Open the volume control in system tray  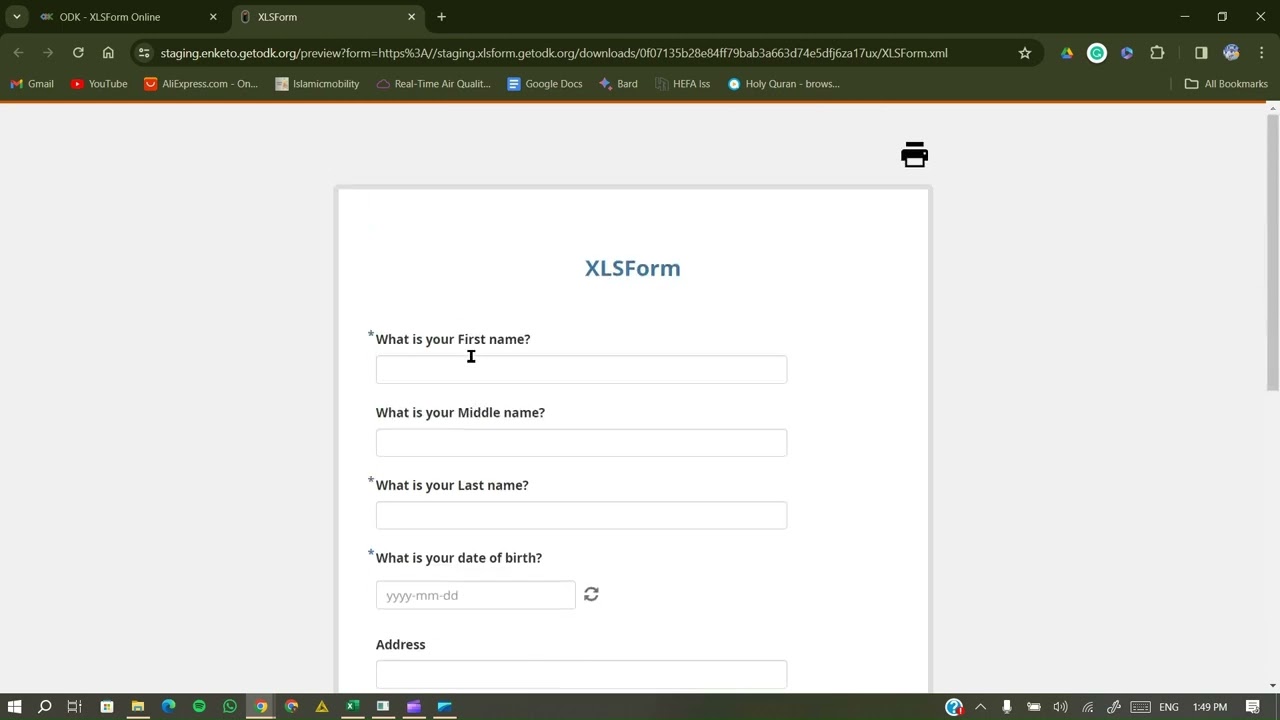[x=1060, y=707]
